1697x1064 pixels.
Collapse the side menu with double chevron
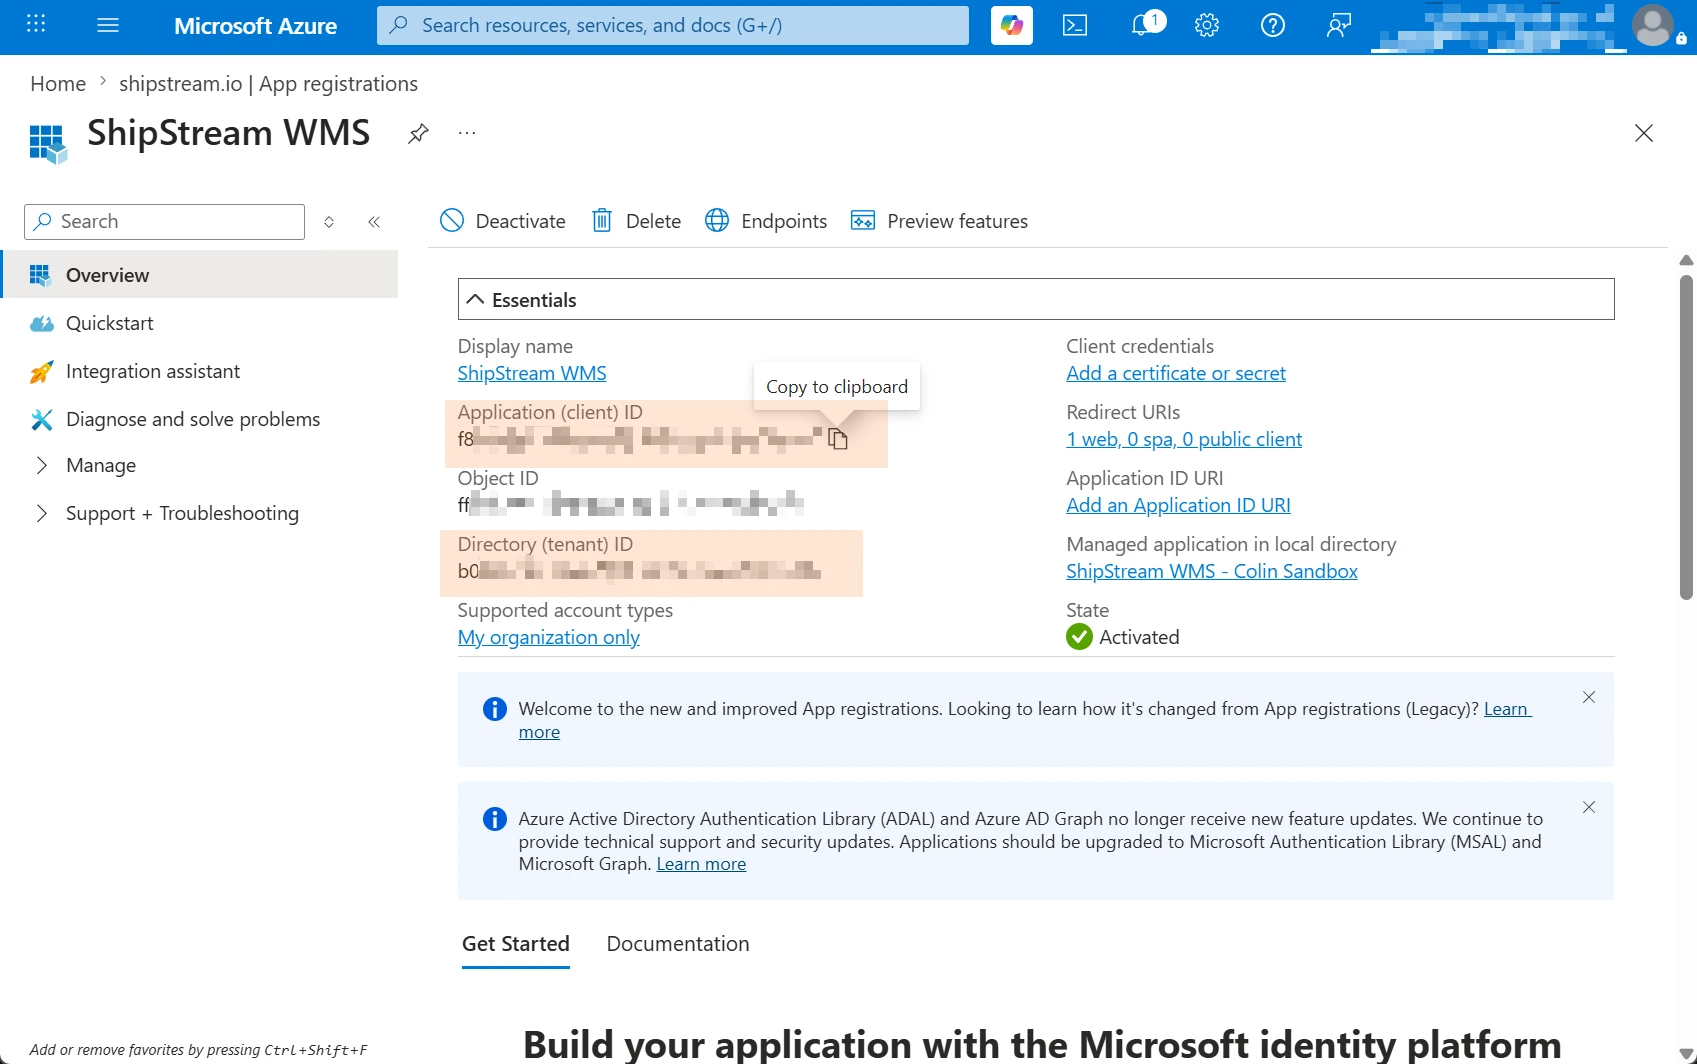pos(374,222)
